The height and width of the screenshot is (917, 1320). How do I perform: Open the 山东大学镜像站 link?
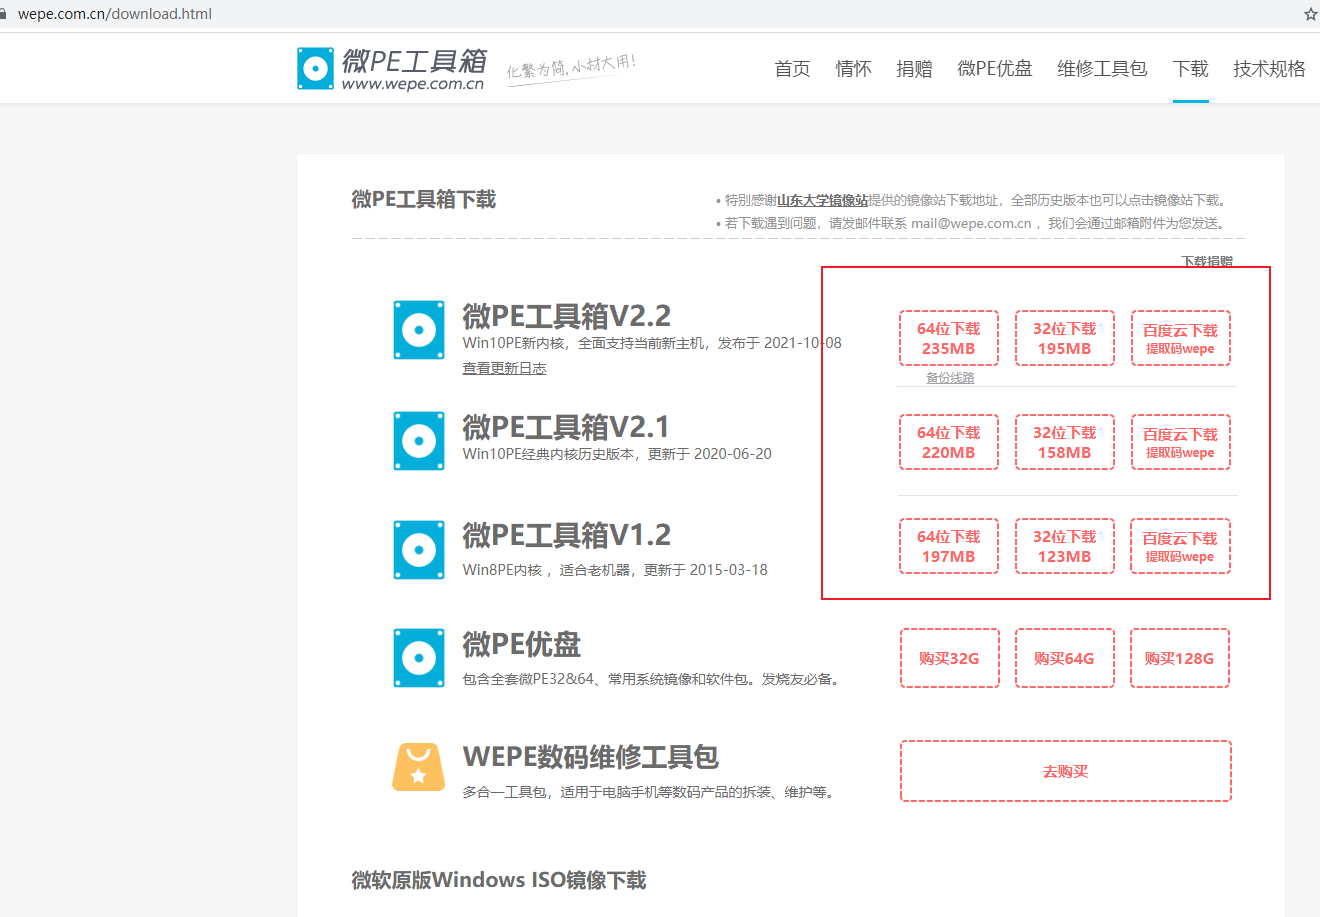coord(823,200)
